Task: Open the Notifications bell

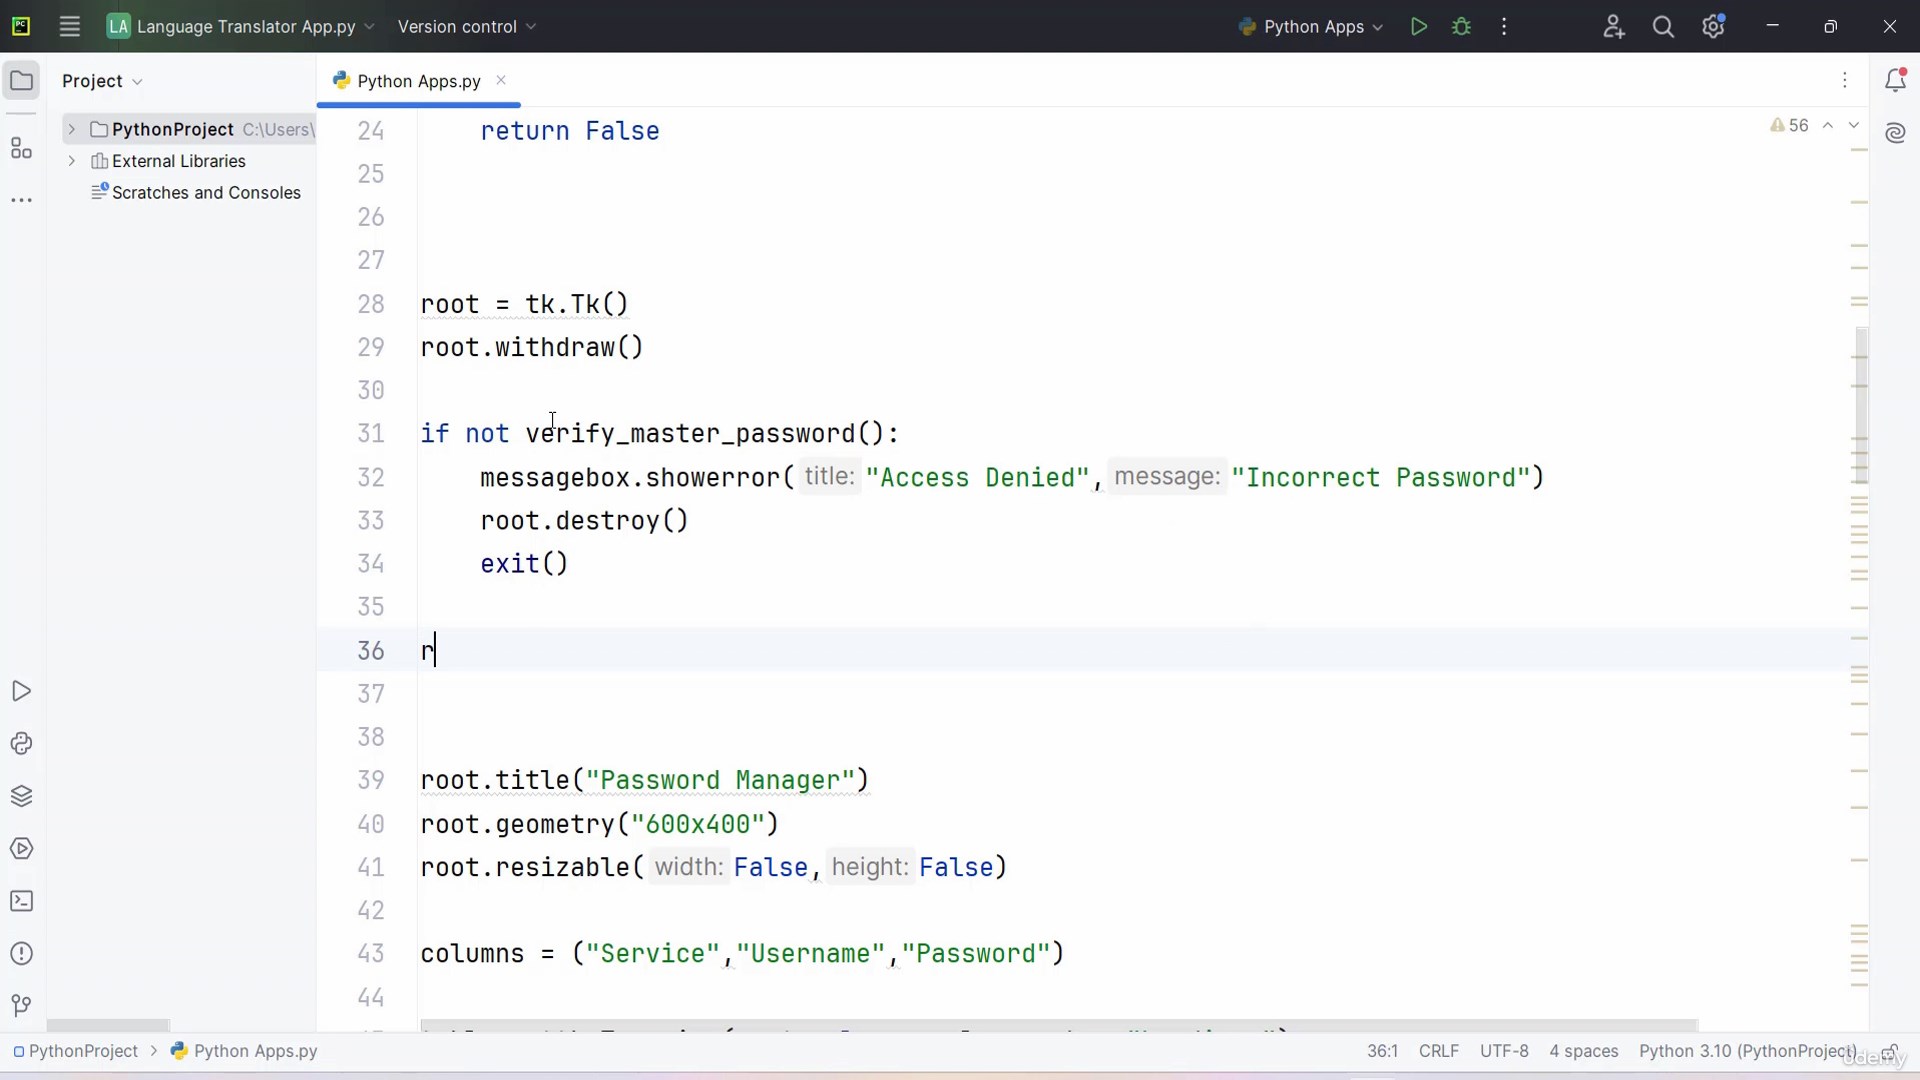Action: tap(1895, 80)
